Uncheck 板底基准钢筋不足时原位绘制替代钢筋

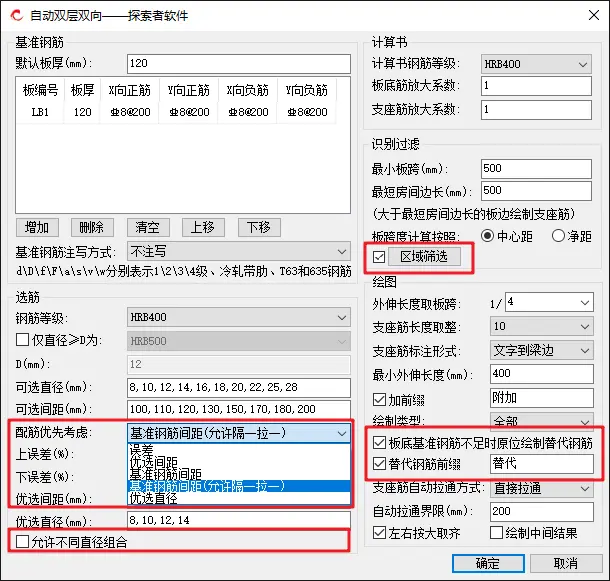[x=379, y=442]
